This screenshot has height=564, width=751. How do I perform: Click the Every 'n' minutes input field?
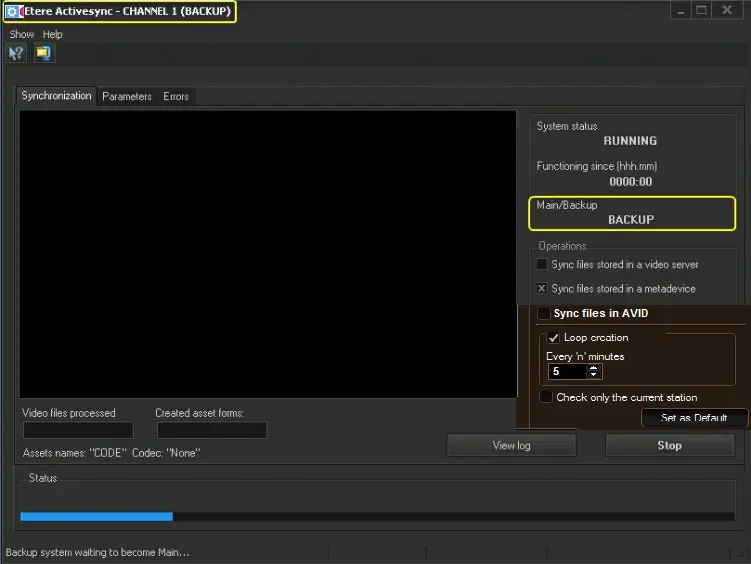click(566, 371)
